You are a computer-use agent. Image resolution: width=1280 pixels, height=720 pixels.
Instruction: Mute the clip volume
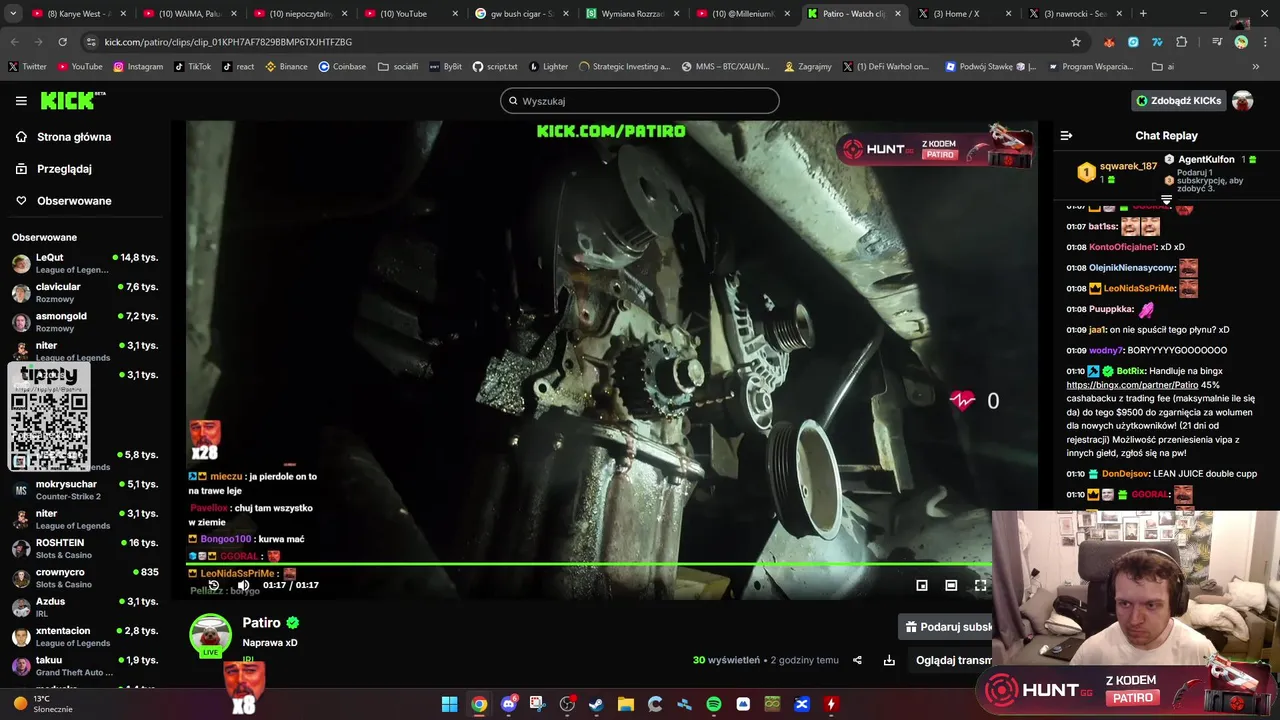[243, 585]
